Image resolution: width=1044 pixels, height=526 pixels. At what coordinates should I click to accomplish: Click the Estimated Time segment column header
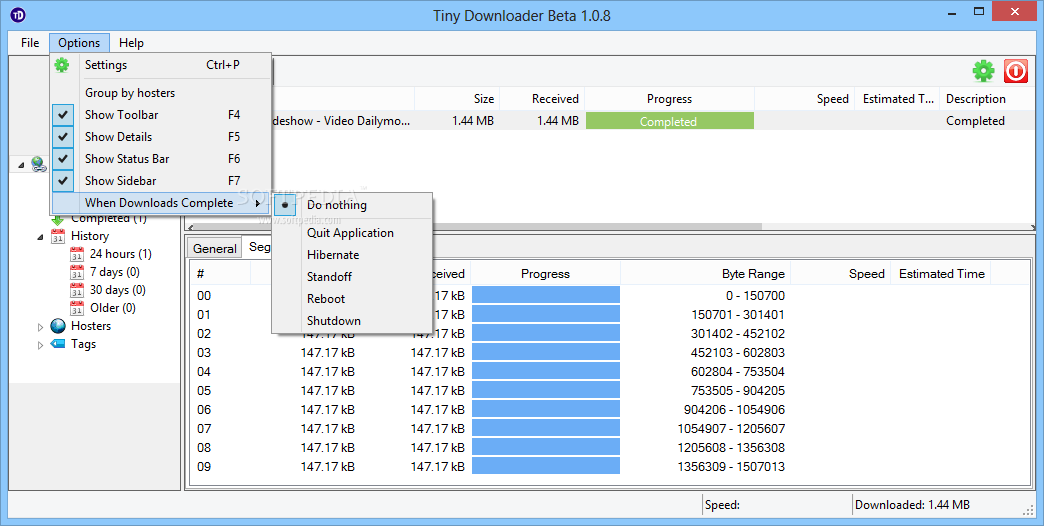pyautogui.click(x=941, y=274)
